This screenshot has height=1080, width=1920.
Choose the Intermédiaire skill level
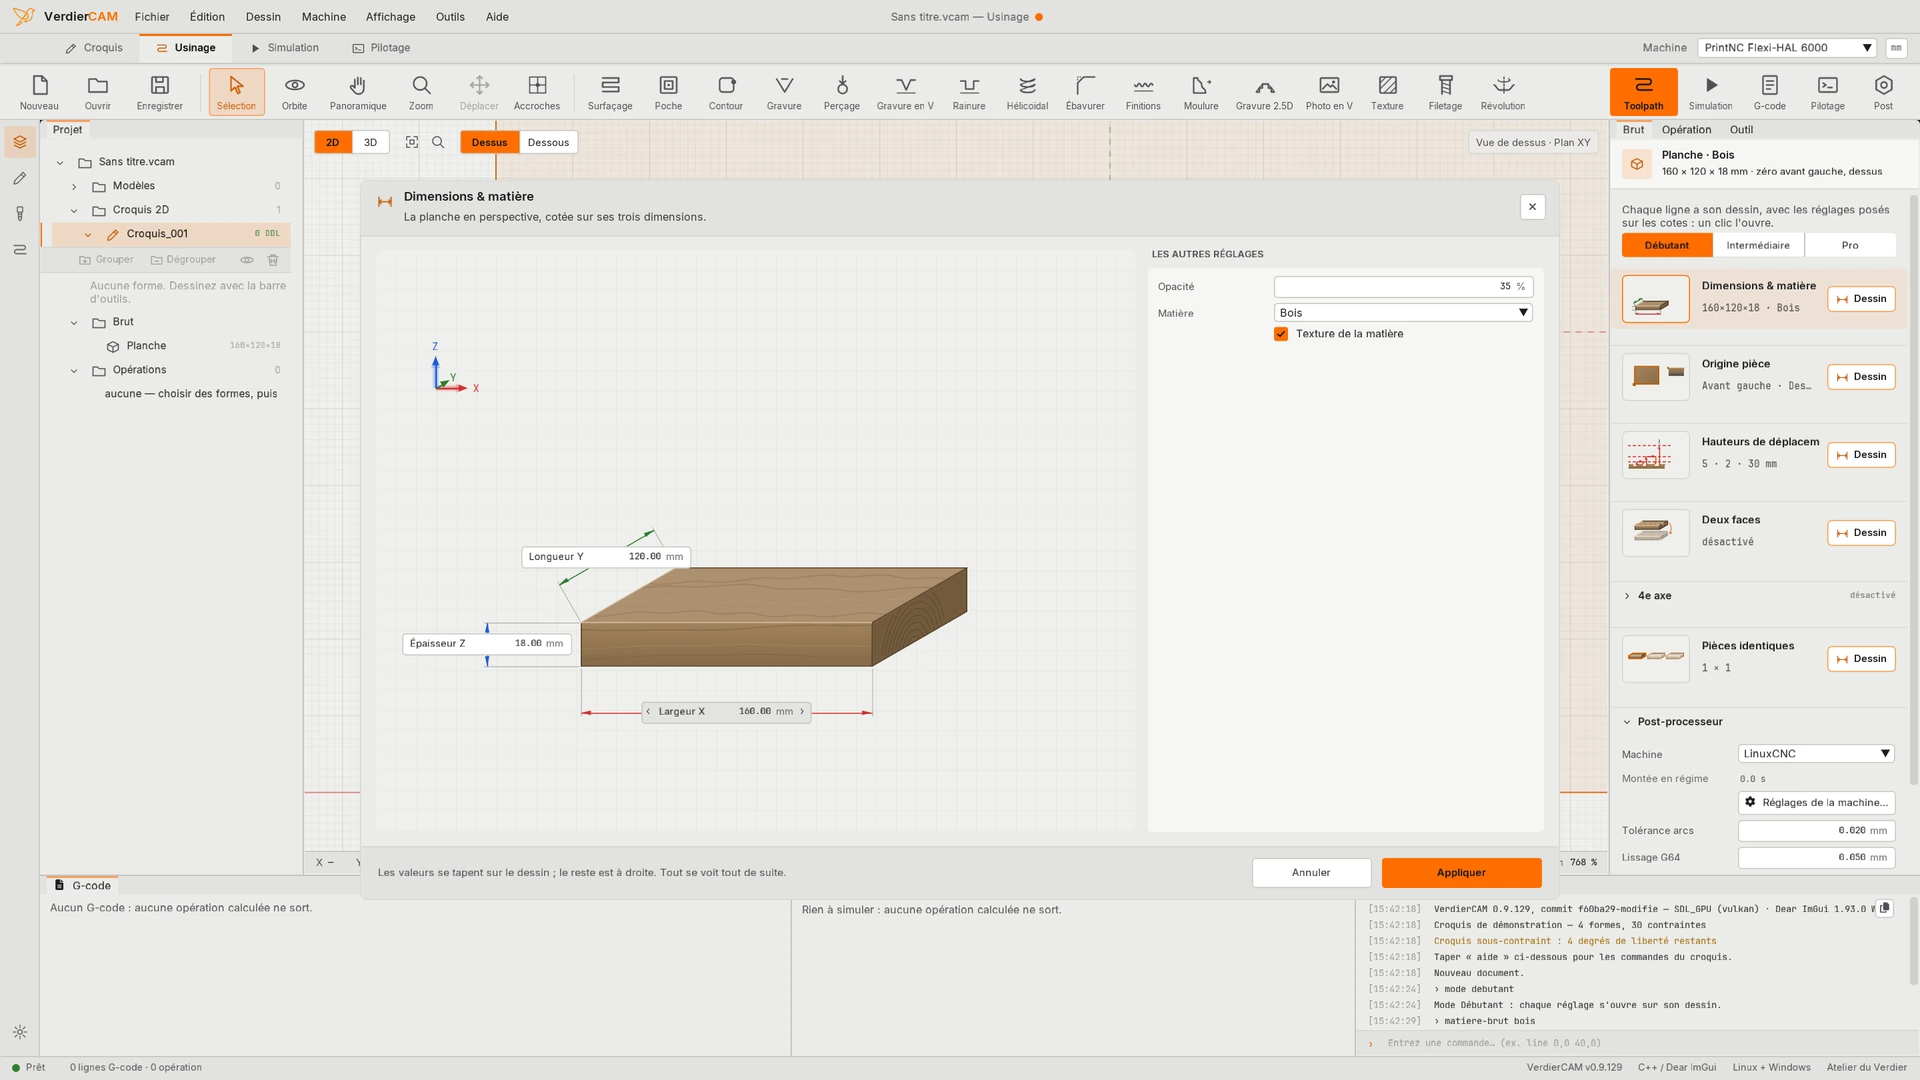(x=1758, y=245)
